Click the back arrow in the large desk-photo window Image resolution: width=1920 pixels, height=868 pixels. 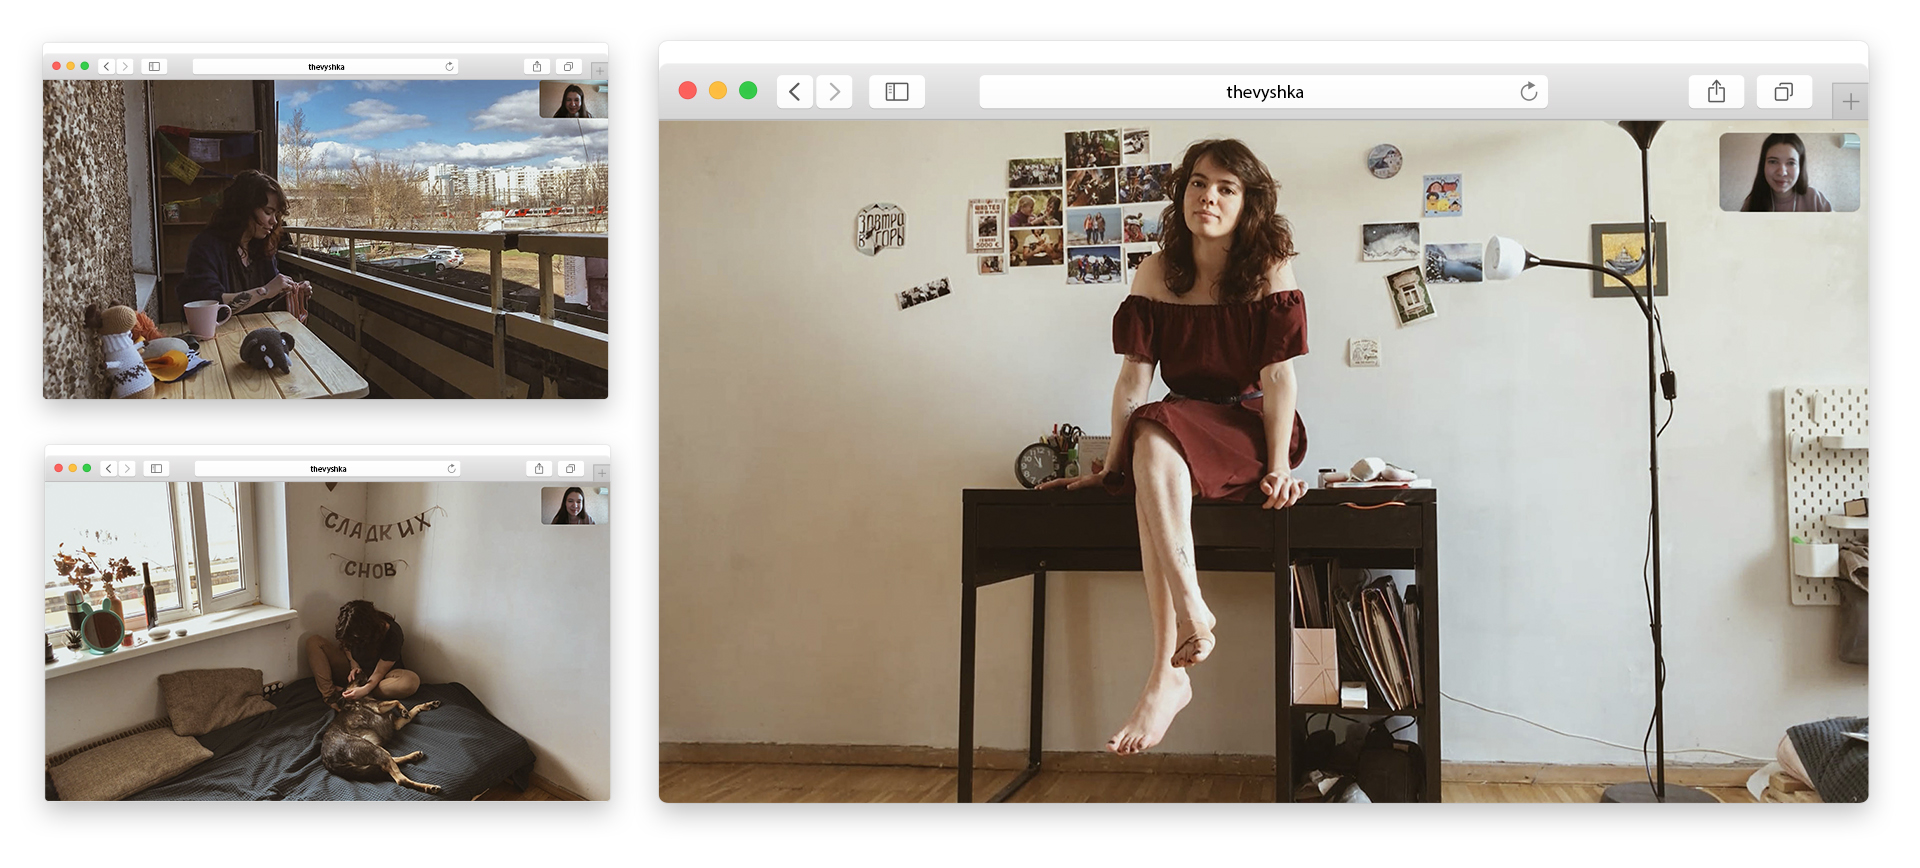point(794,92)
